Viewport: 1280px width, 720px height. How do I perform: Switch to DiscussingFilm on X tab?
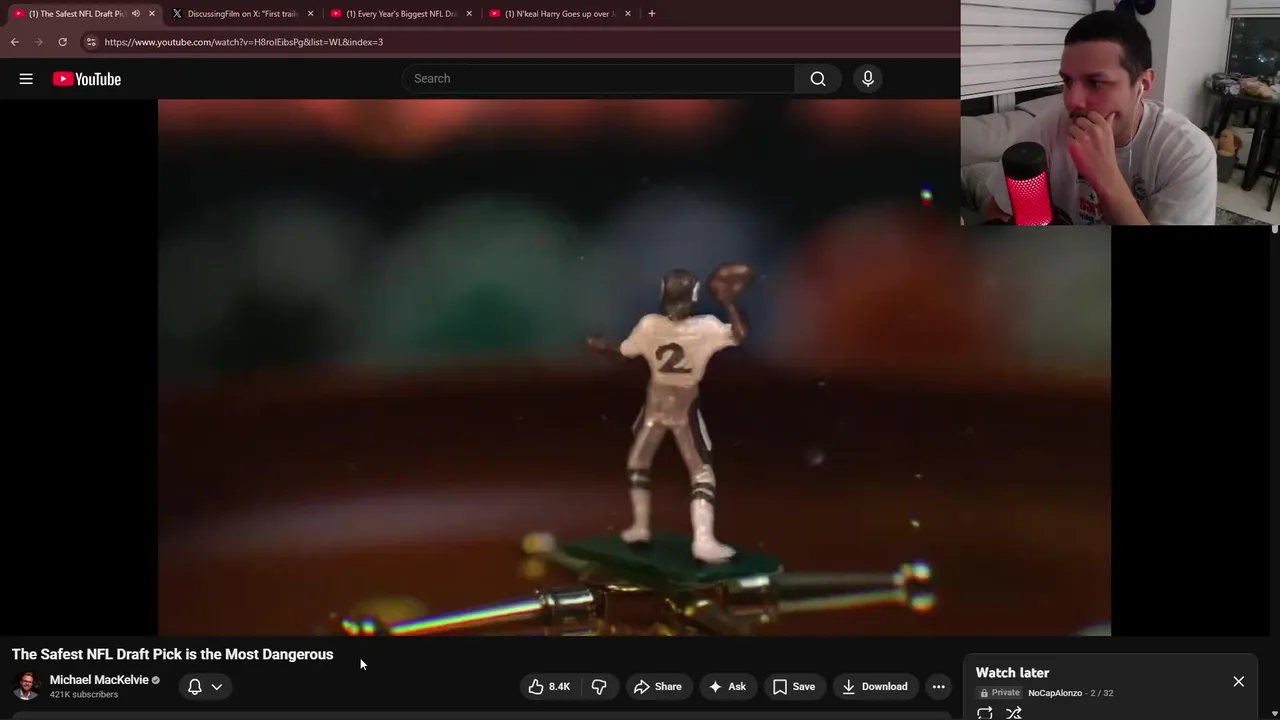(x=241, y=14)
